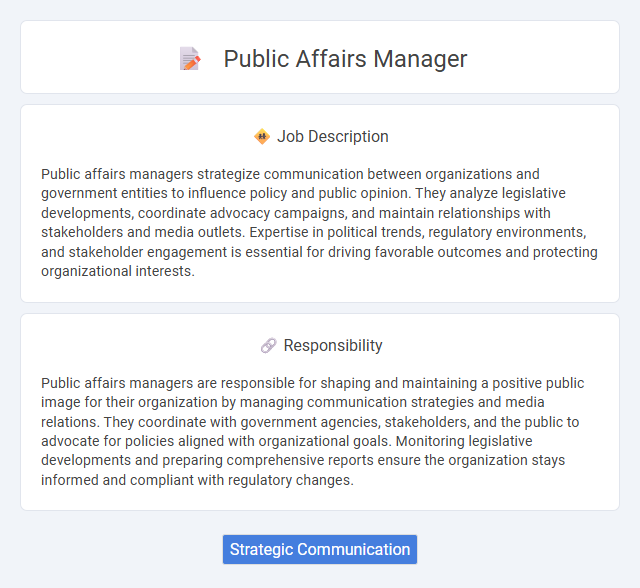The height and width of the screenshot is (588, 640).
Task: Click the paragraph starting 'Public affairs managers strategize'
Action: coord(320,222)
